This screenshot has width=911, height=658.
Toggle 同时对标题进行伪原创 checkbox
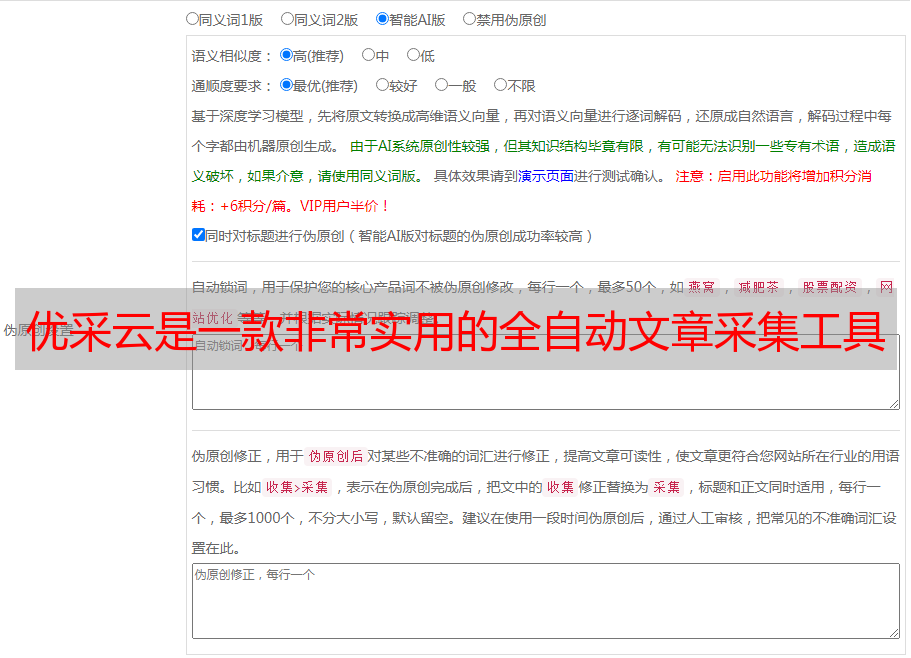(198, 235)
